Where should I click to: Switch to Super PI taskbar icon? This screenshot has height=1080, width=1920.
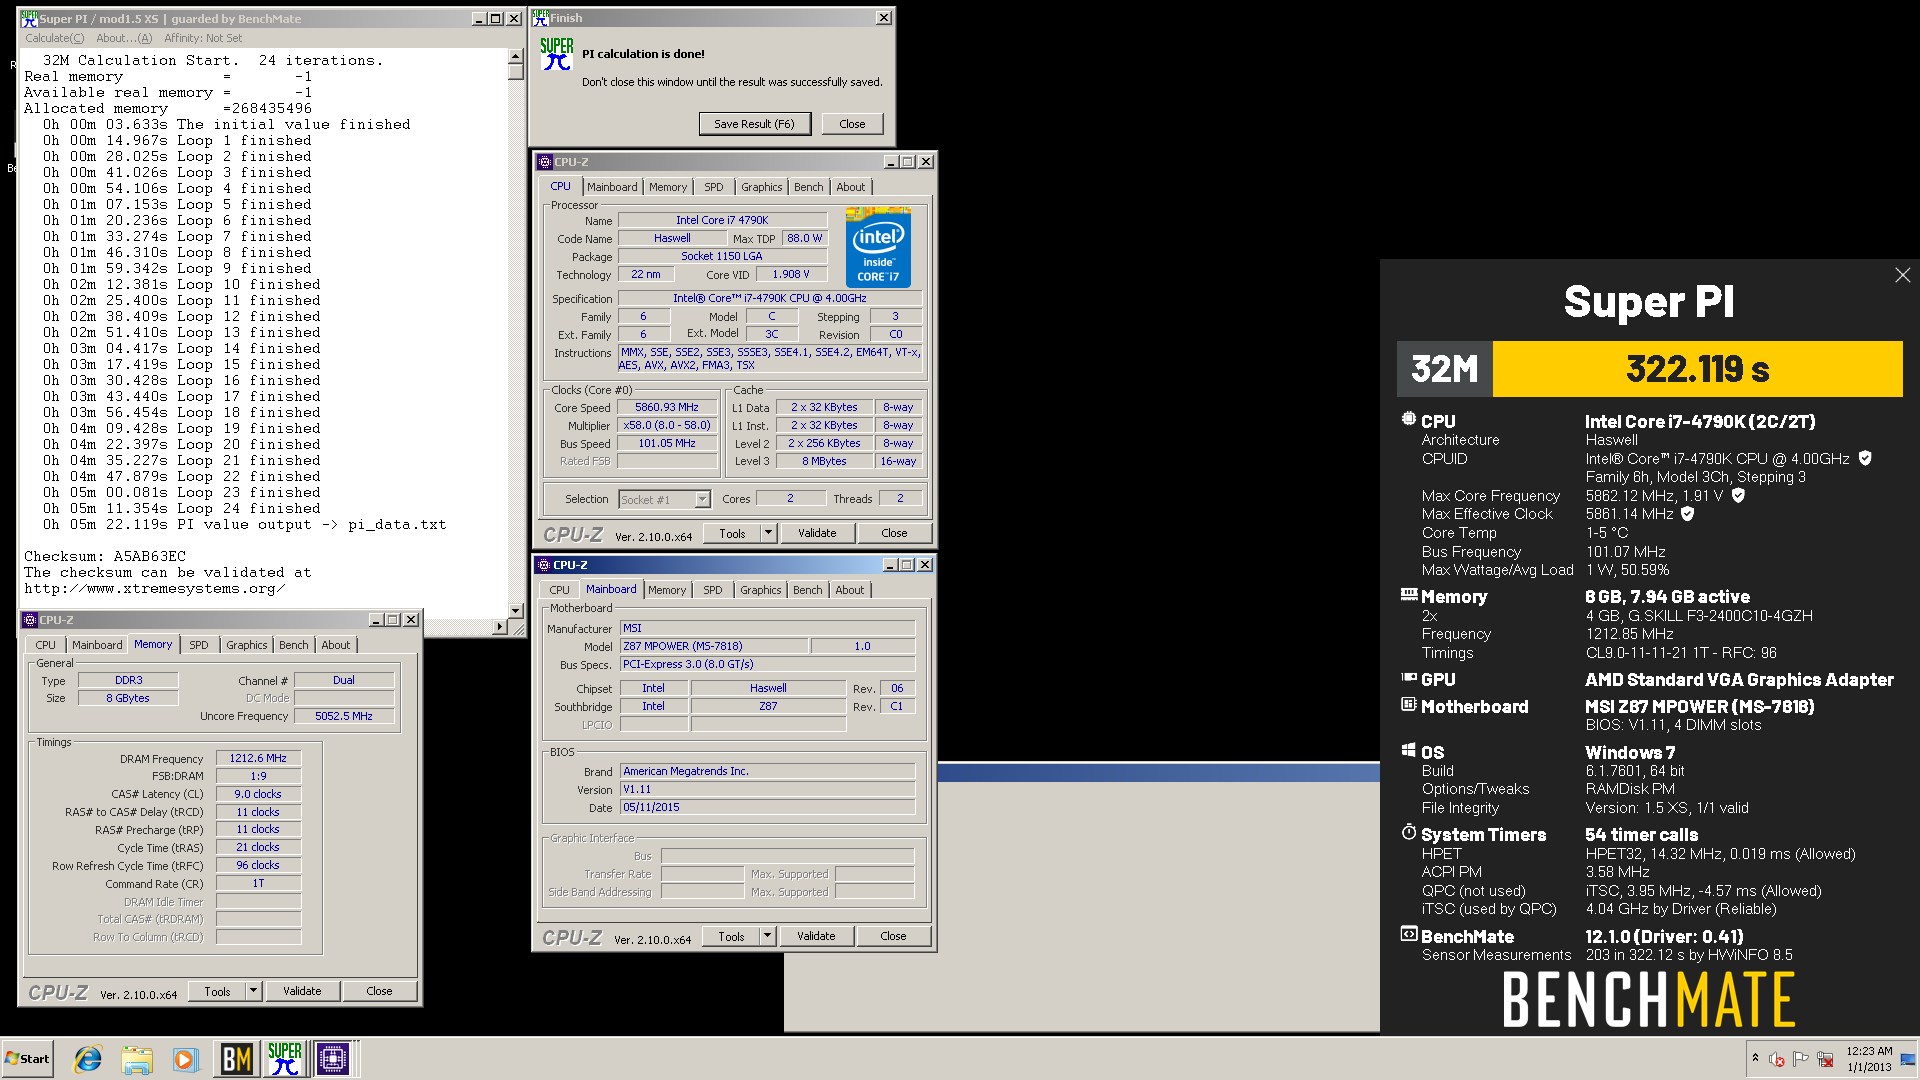pyautogui.click(x=284, y=1059)
